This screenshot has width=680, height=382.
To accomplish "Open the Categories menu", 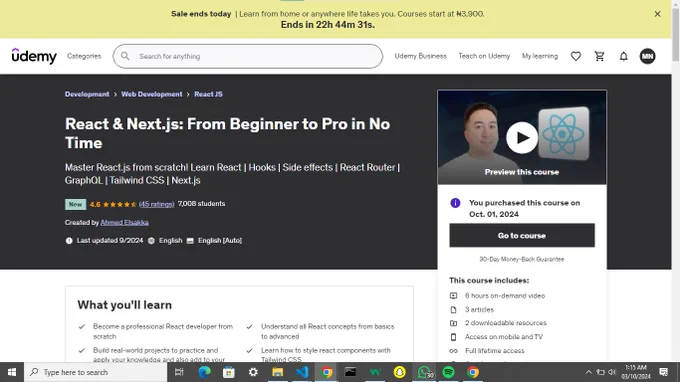I will click(x=84, y=56).
